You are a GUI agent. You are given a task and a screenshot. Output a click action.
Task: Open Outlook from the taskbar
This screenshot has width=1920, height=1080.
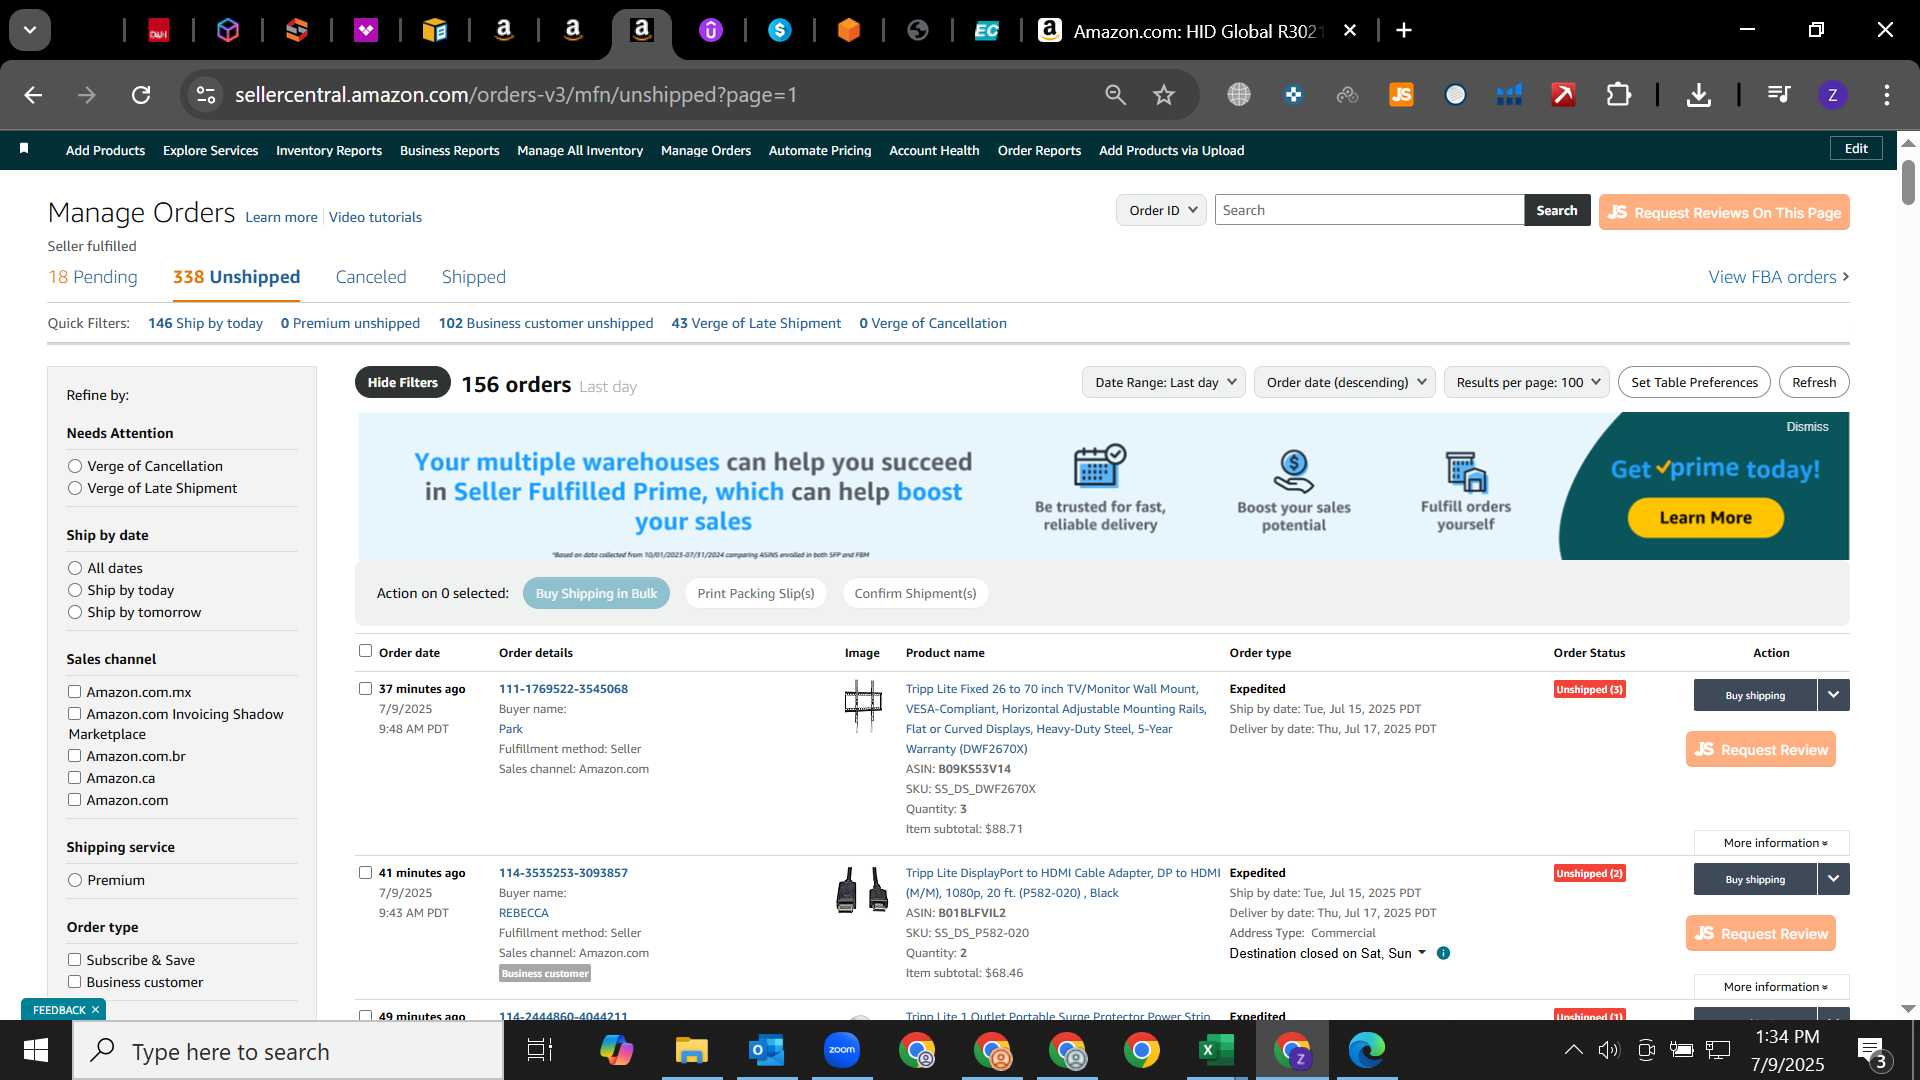pos(767,1050)
